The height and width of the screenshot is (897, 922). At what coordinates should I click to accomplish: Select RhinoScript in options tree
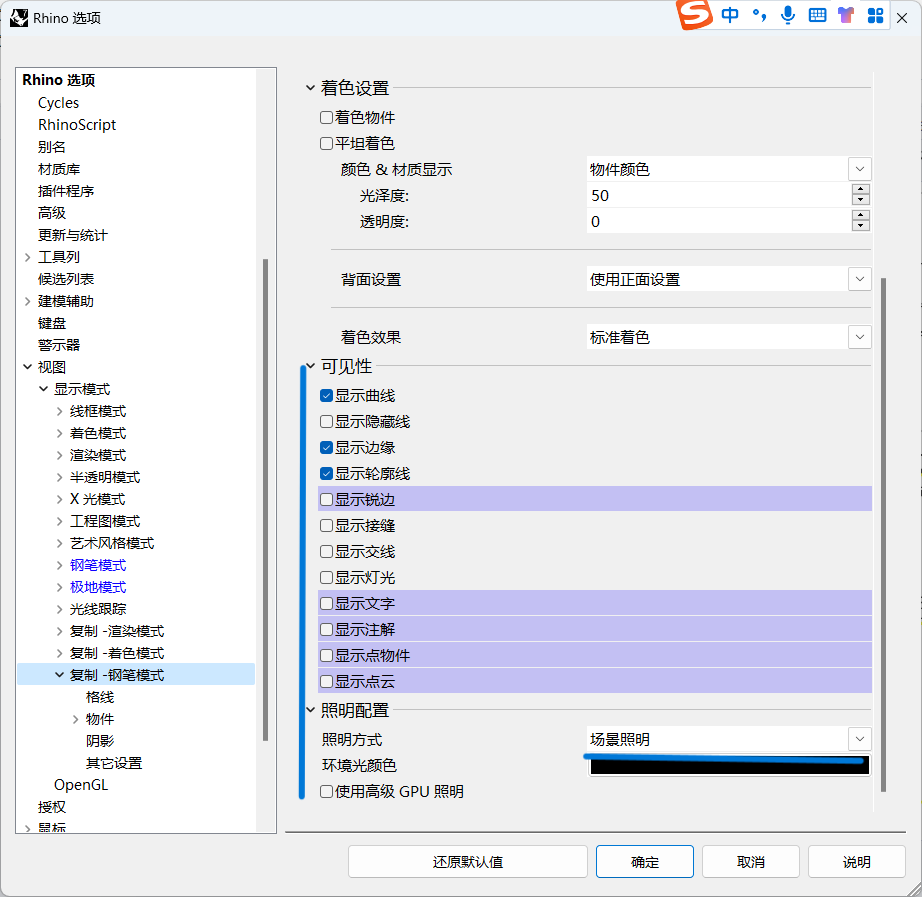tap(77, 125)
